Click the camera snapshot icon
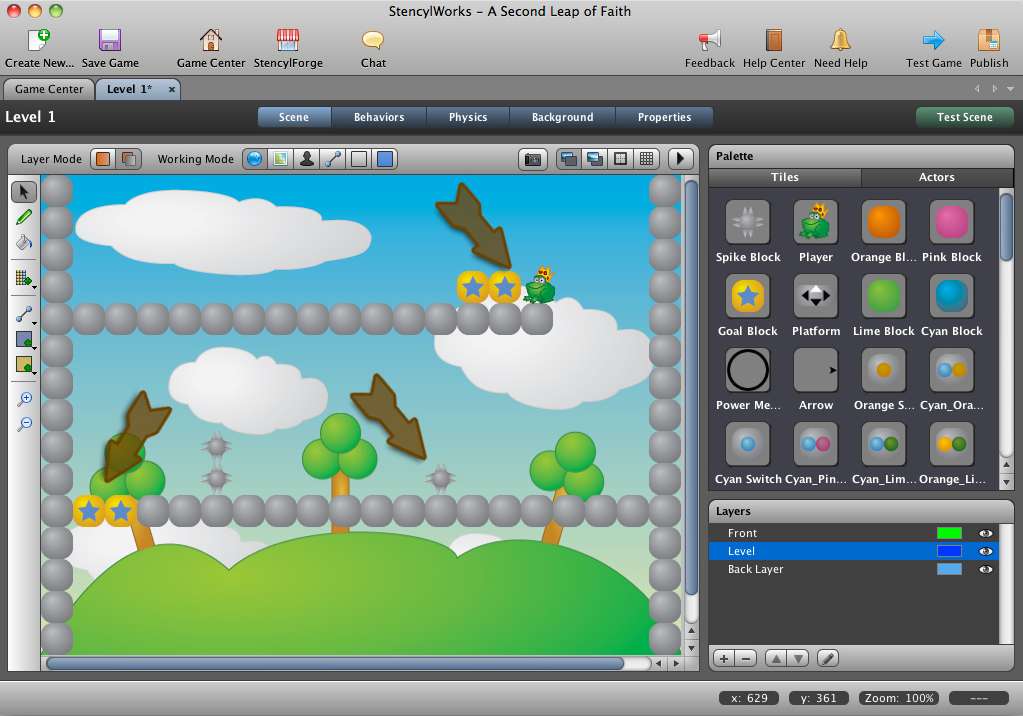Screen dimensions: 1023x716 pyautogui.click(x=533, y=159)
